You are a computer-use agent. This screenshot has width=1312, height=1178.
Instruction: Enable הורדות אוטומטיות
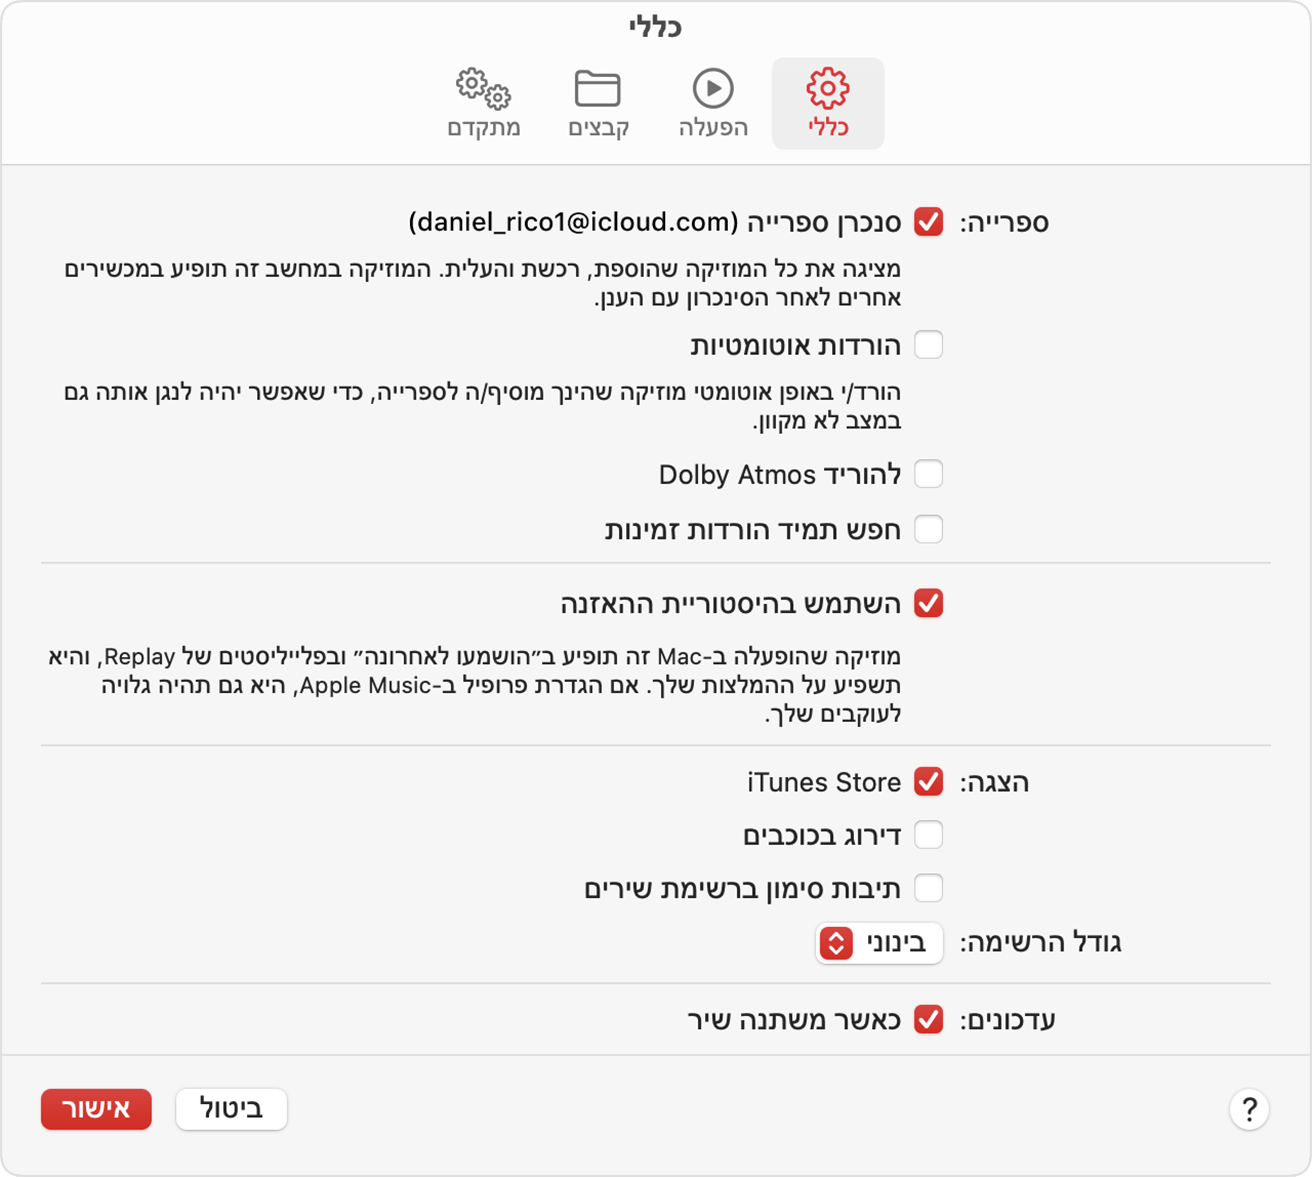click(929, 345)
